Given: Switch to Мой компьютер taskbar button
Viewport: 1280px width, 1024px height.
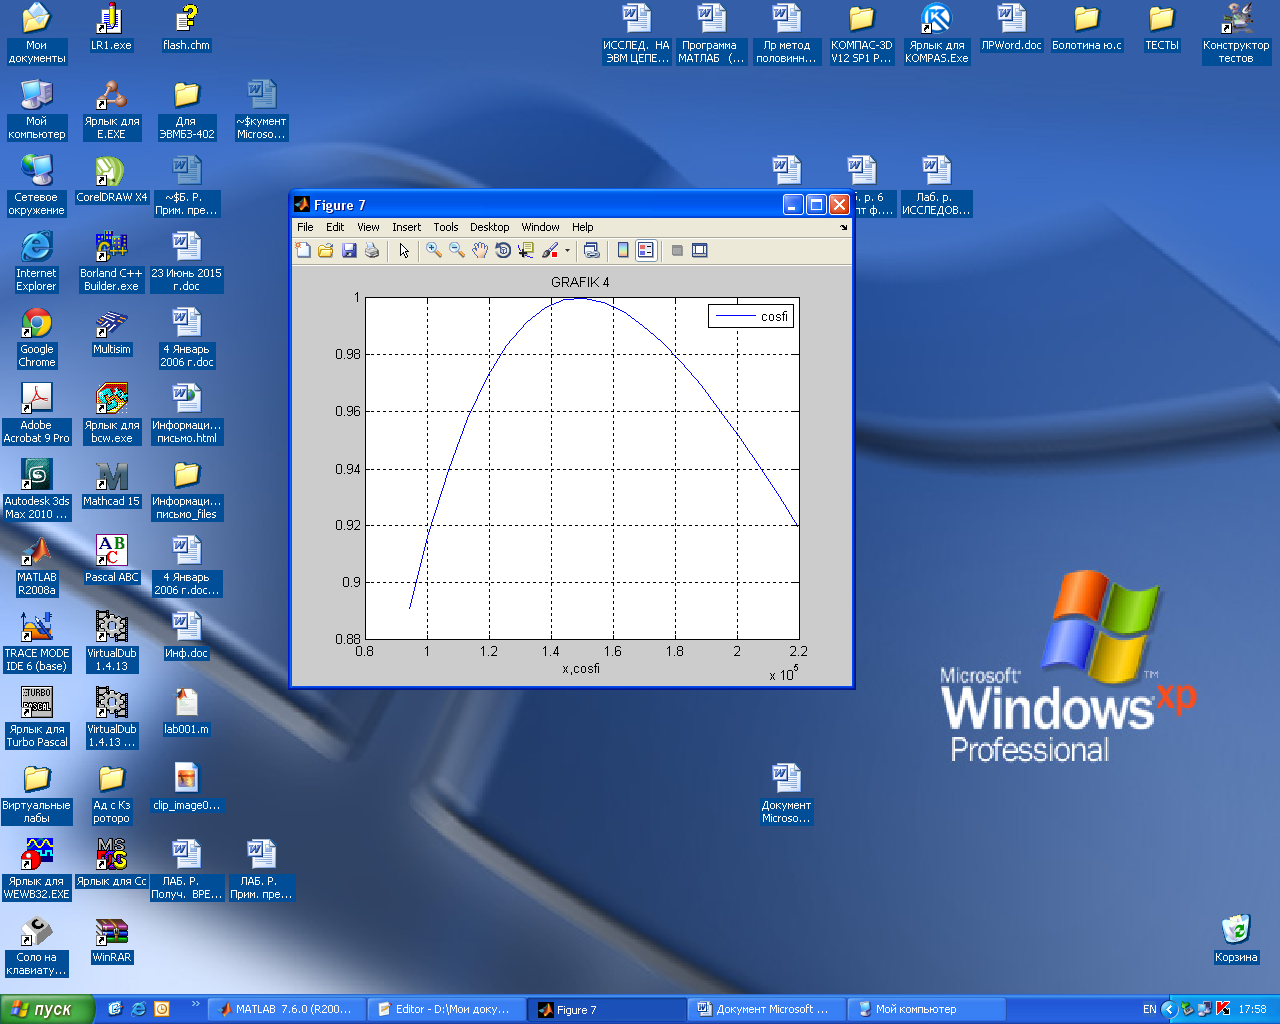Looking at the screenshot, I should tap(926, 1009).
